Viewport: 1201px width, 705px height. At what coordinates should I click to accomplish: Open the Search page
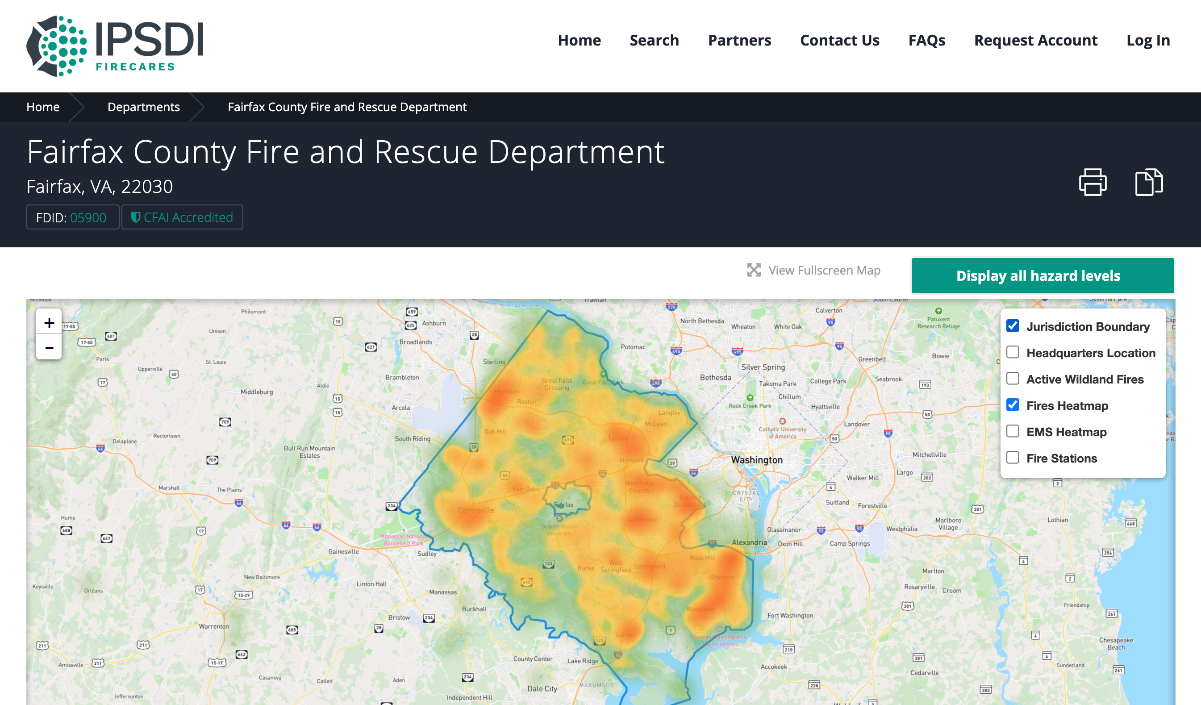[x=654, y=40]
